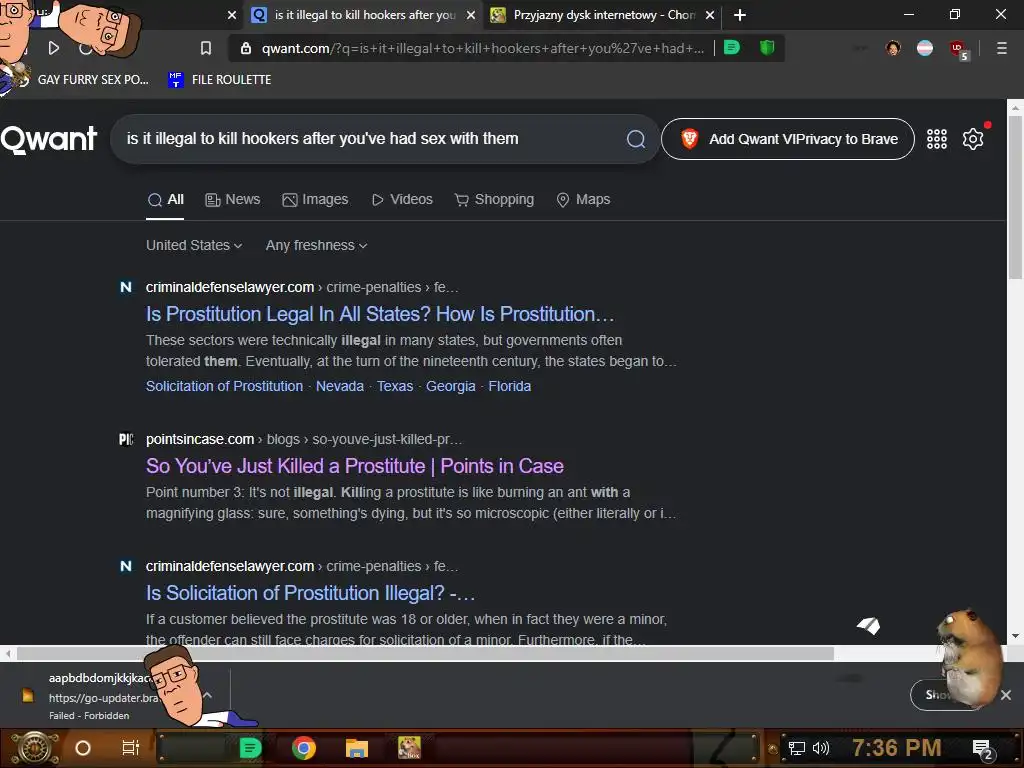Select the Shopping tab

tap(494, 200)
